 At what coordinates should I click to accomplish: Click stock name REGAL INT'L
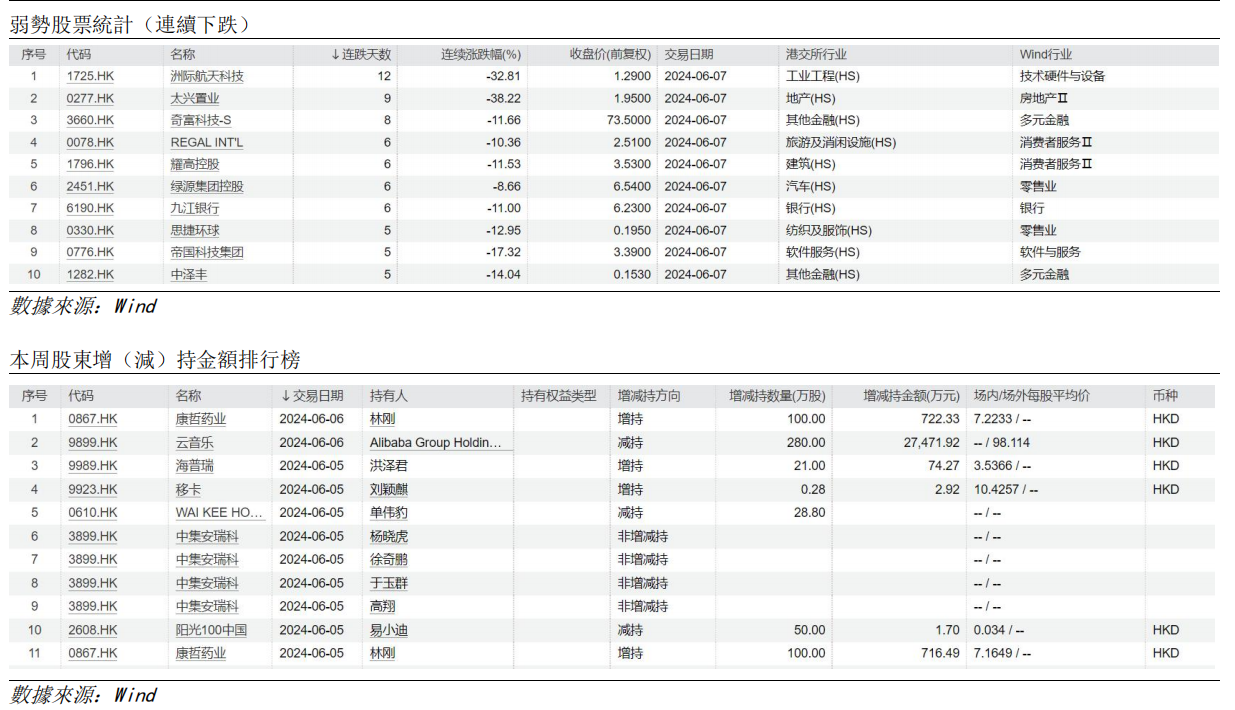pos(207,142)
